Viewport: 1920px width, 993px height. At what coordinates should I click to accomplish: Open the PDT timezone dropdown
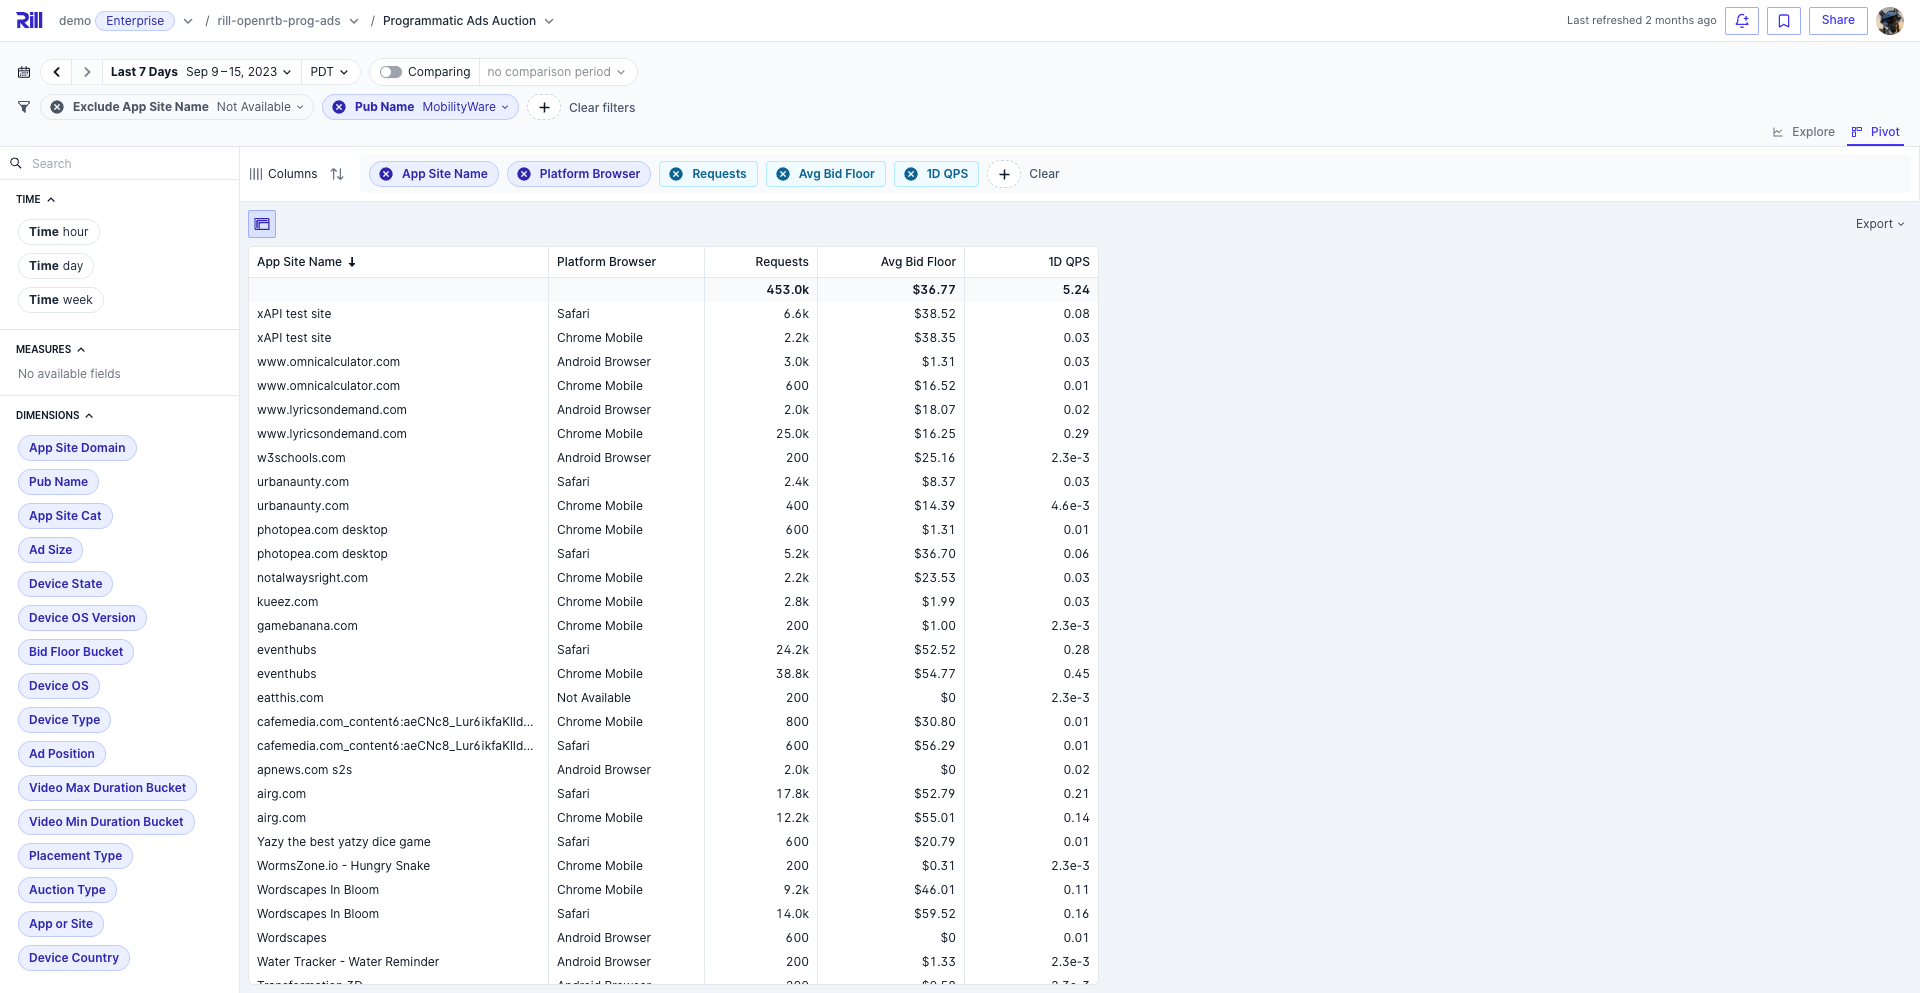[329, 72]
